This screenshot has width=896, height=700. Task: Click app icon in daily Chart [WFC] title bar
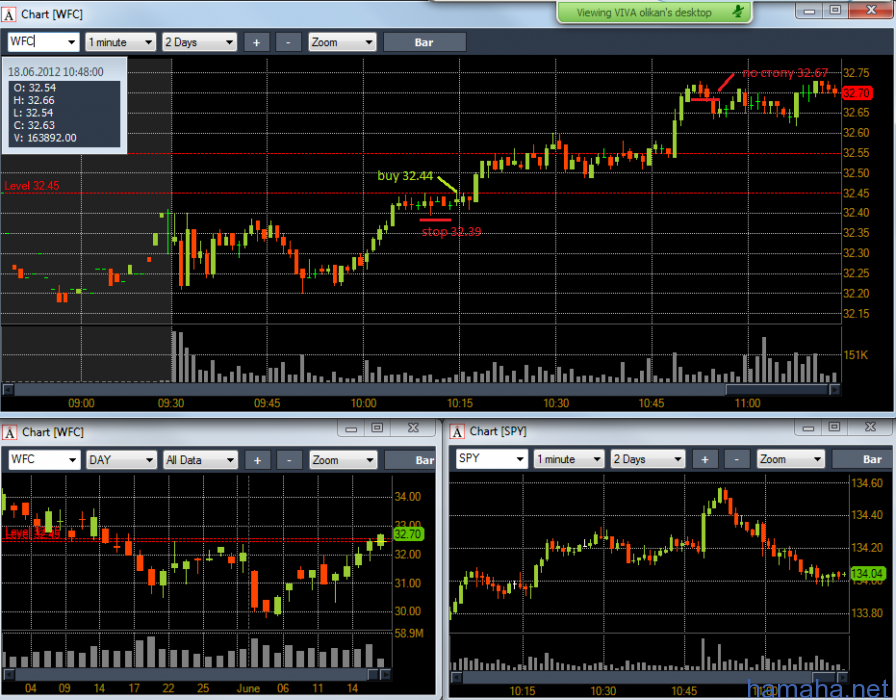9,433
